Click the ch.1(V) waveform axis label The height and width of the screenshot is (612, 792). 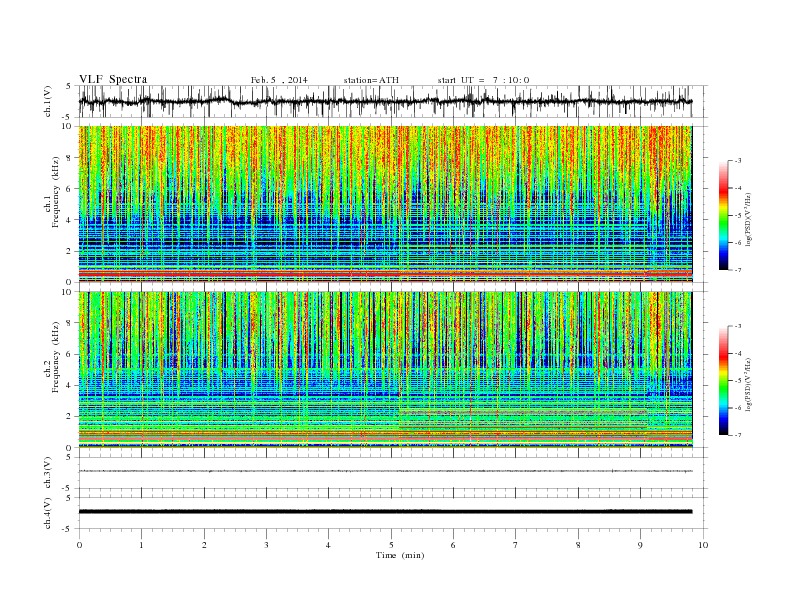(x=48, y=101)
